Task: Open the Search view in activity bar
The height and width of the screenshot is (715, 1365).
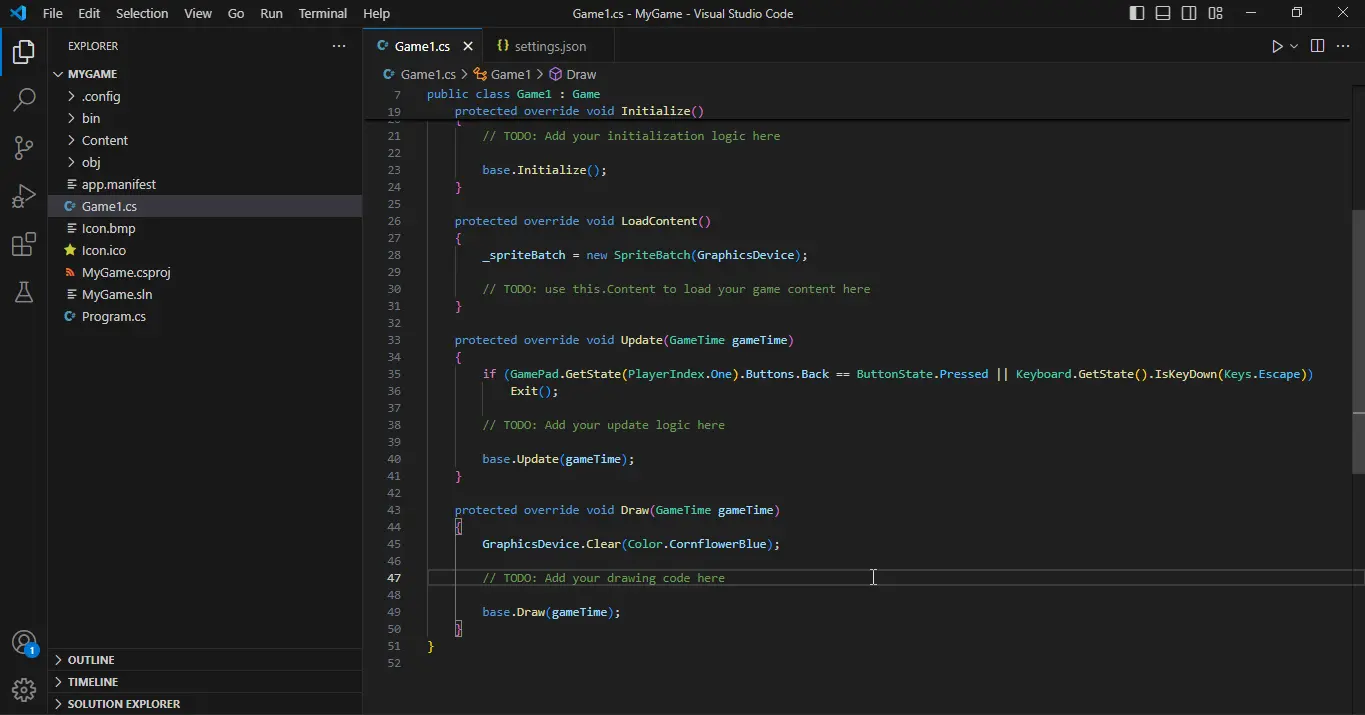Action: 24,100
